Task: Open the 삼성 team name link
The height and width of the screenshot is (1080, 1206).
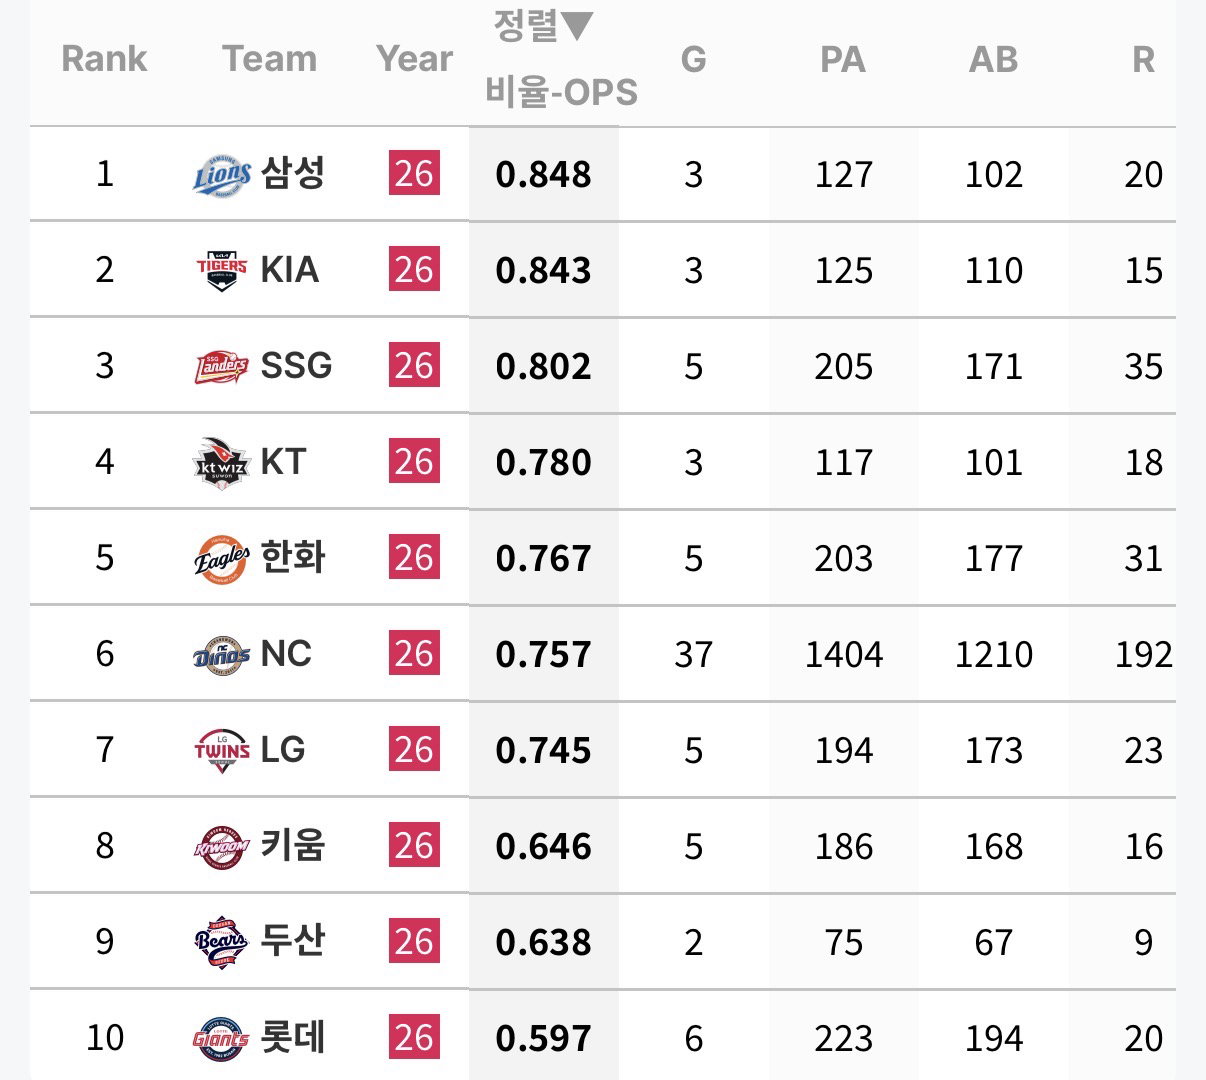Action: tap(293, 174)
